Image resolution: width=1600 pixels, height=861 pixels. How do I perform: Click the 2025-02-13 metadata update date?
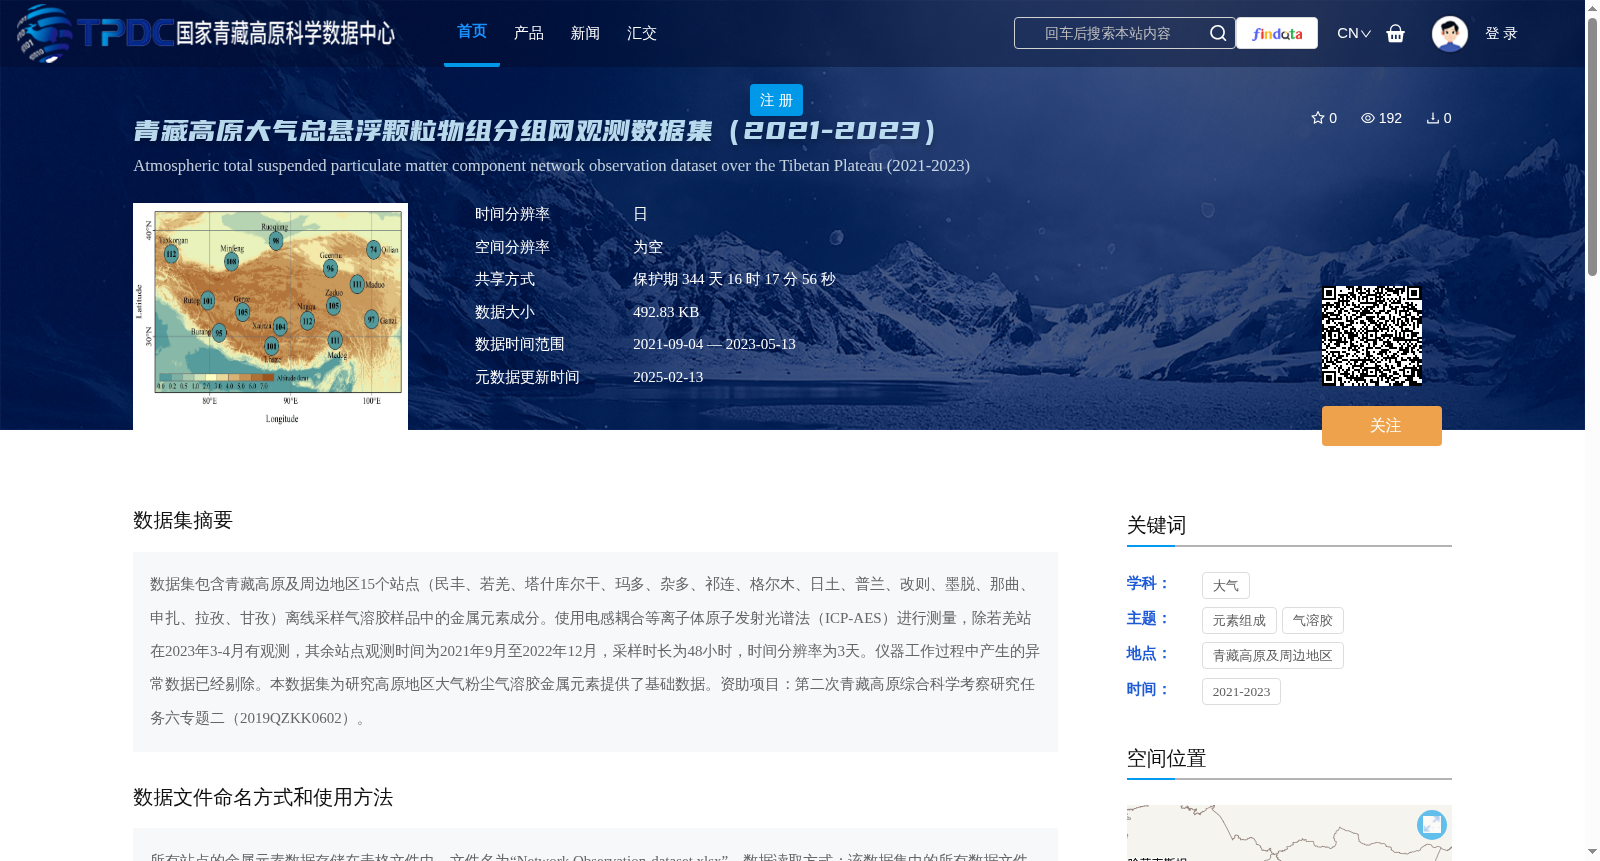click(668, 377)
